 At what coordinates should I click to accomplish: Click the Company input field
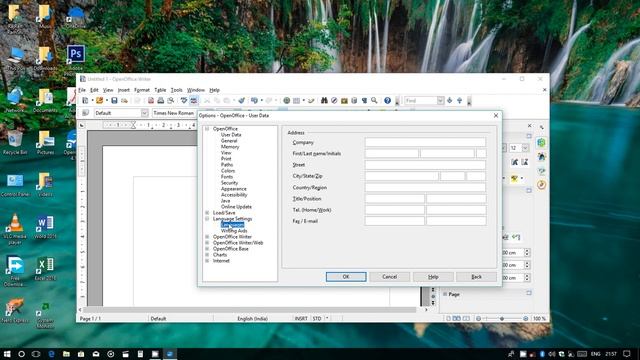click(x=425, y=142)
